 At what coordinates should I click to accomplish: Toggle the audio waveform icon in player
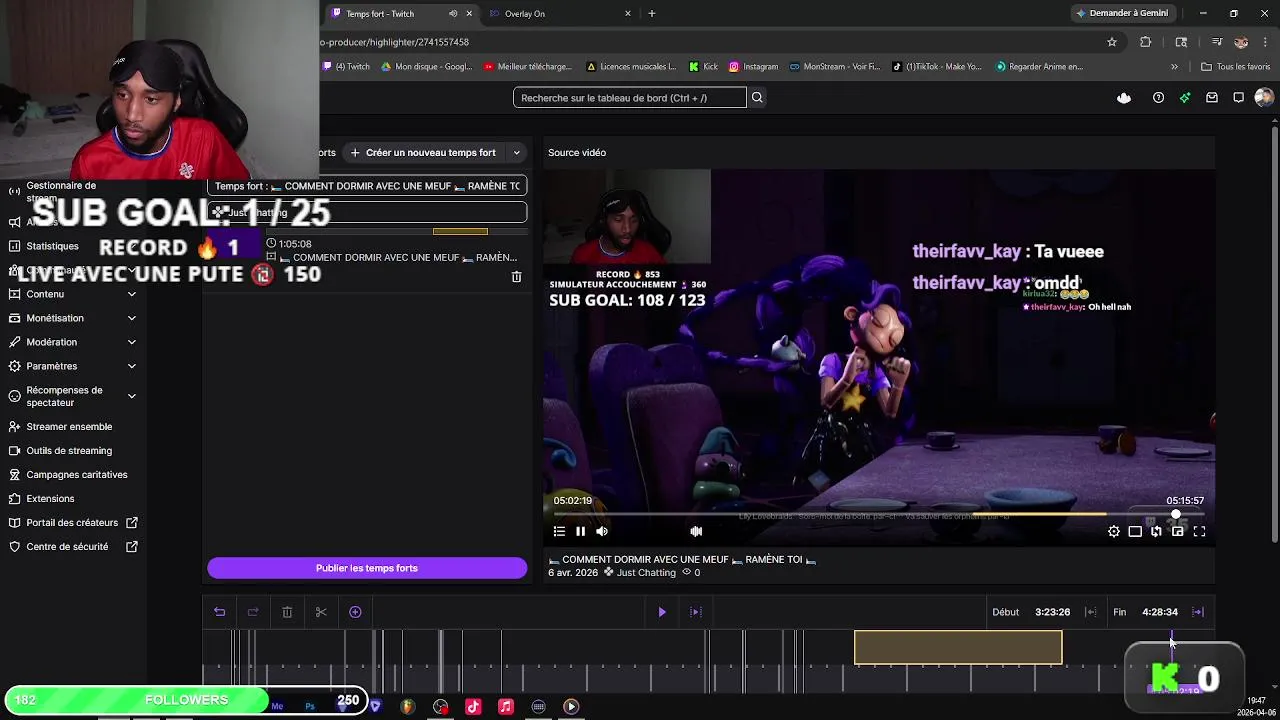[x=696, y=532]
